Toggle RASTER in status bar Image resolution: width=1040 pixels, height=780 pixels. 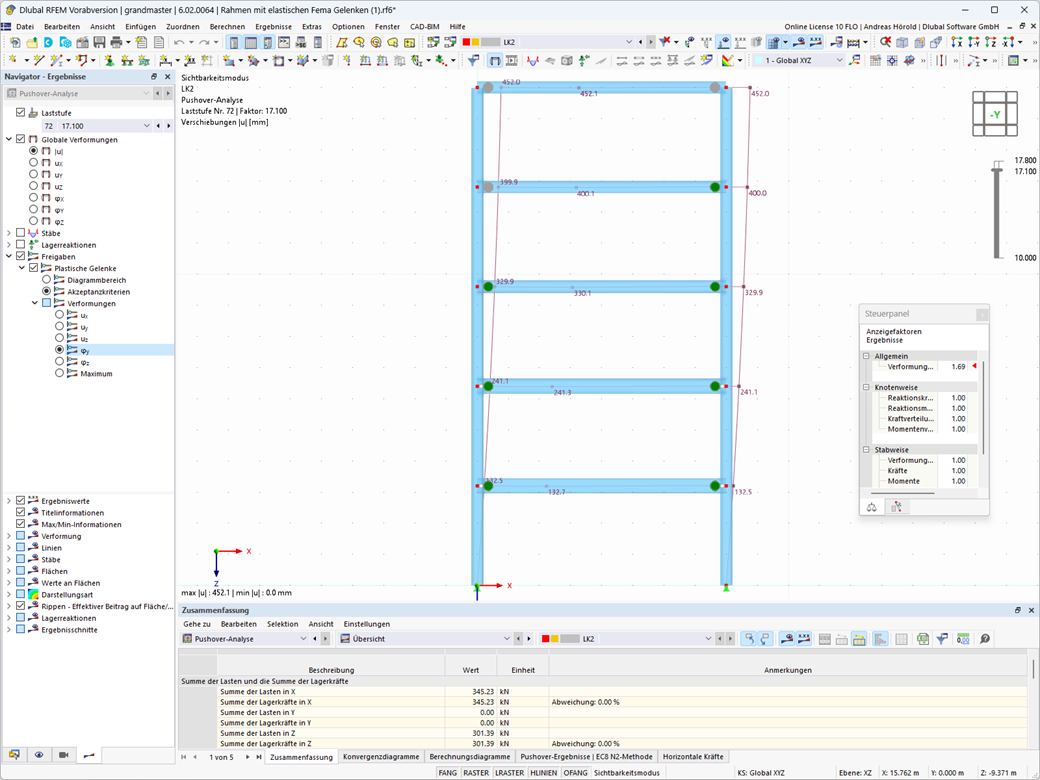(x=476, y=773)
